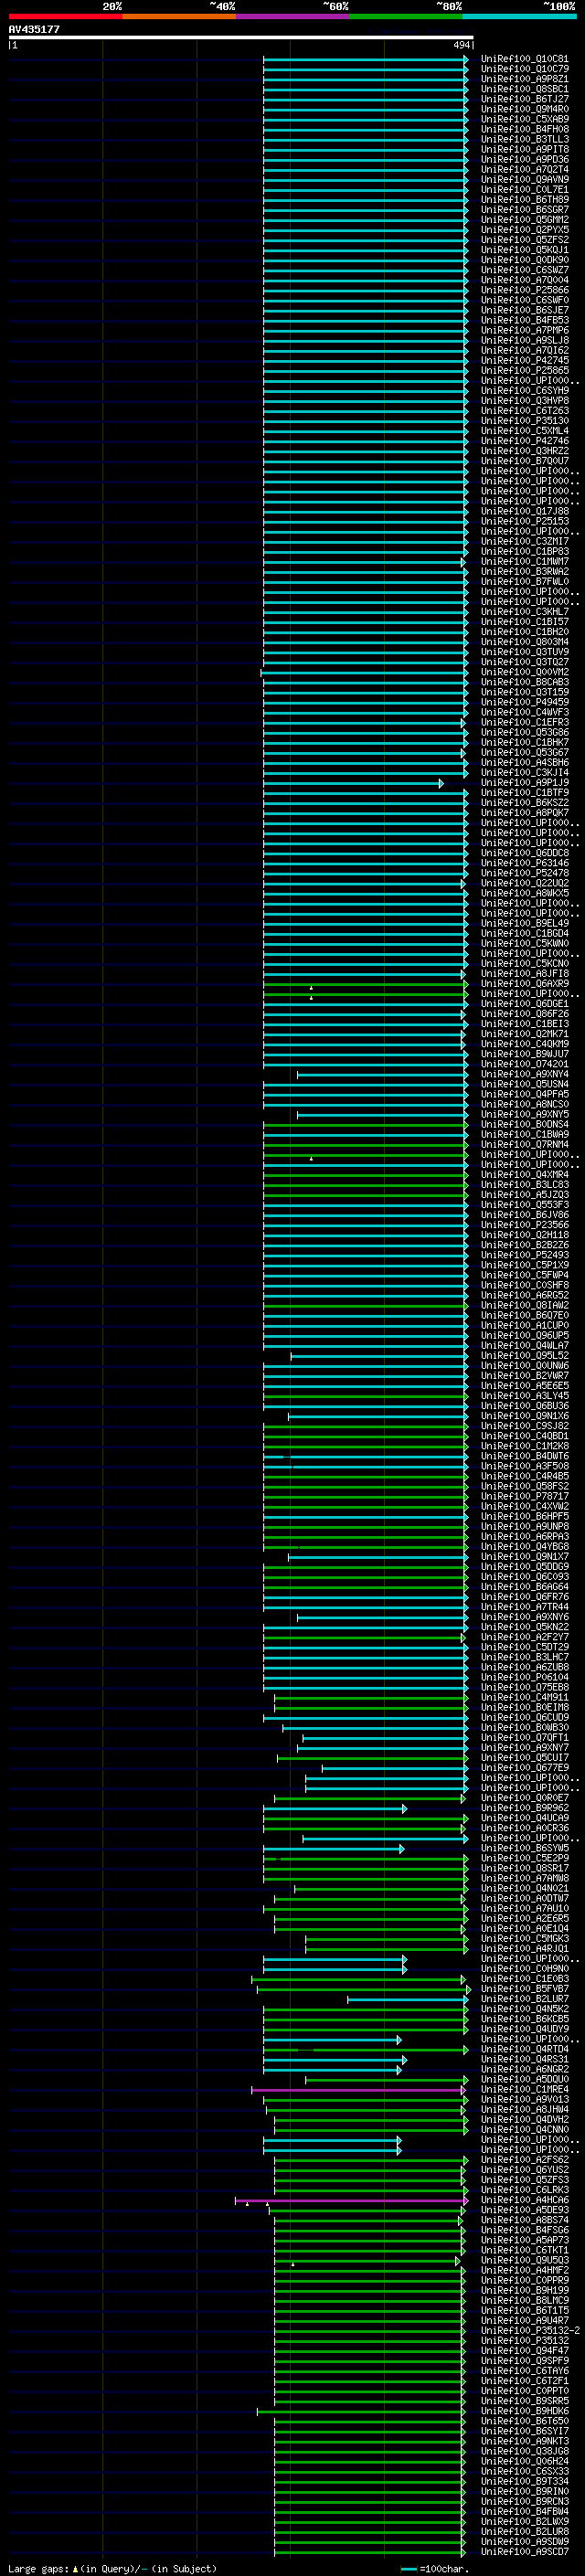Open hit UniRef100_C1E0B3

click(x=524, y=1979)
